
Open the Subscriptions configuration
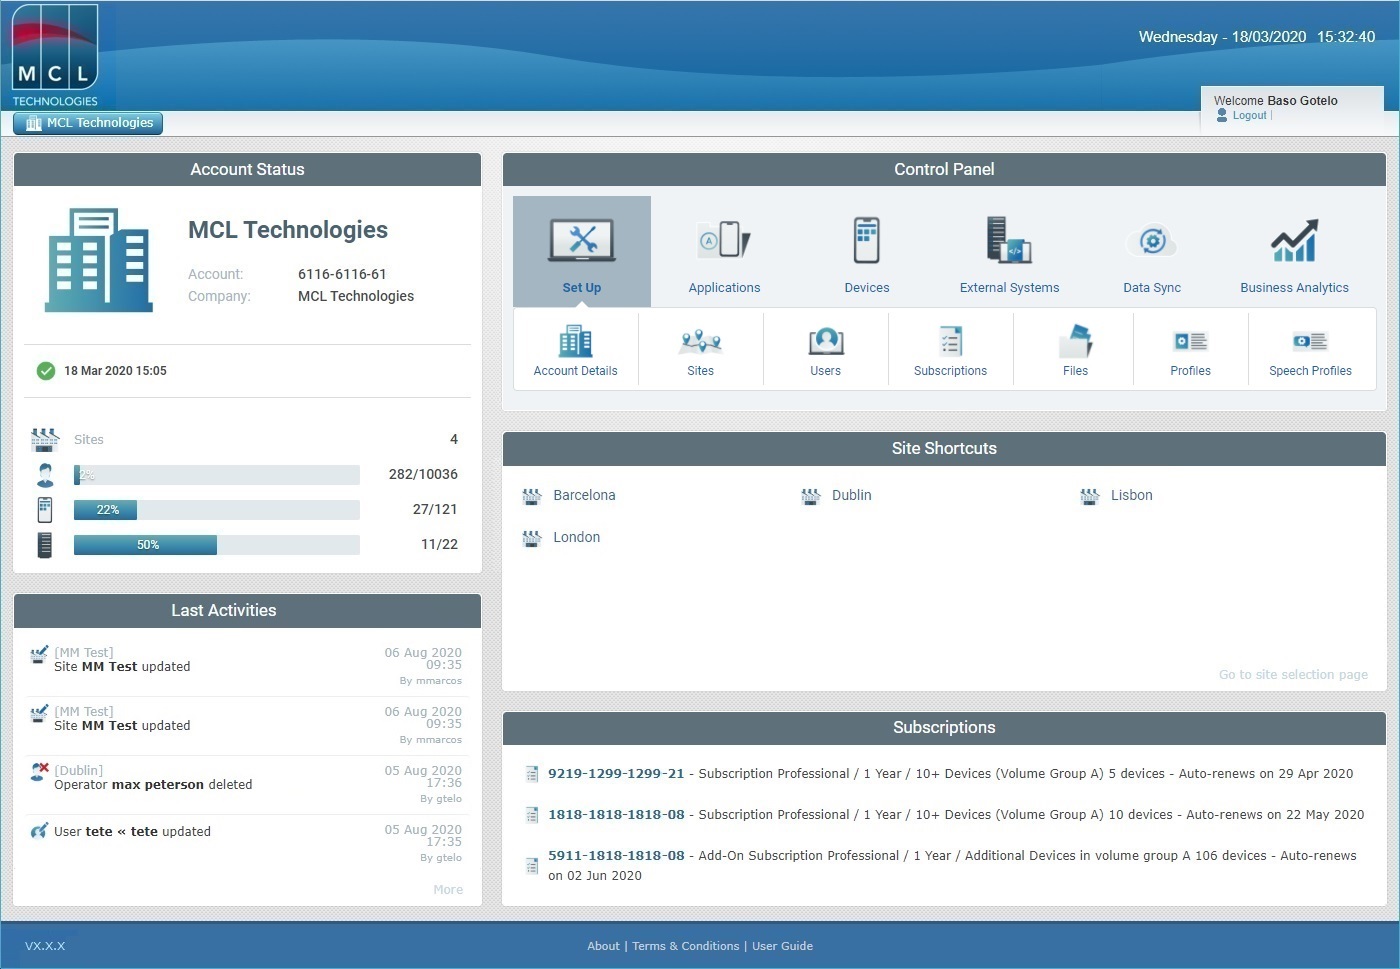(x=950, y=349)
